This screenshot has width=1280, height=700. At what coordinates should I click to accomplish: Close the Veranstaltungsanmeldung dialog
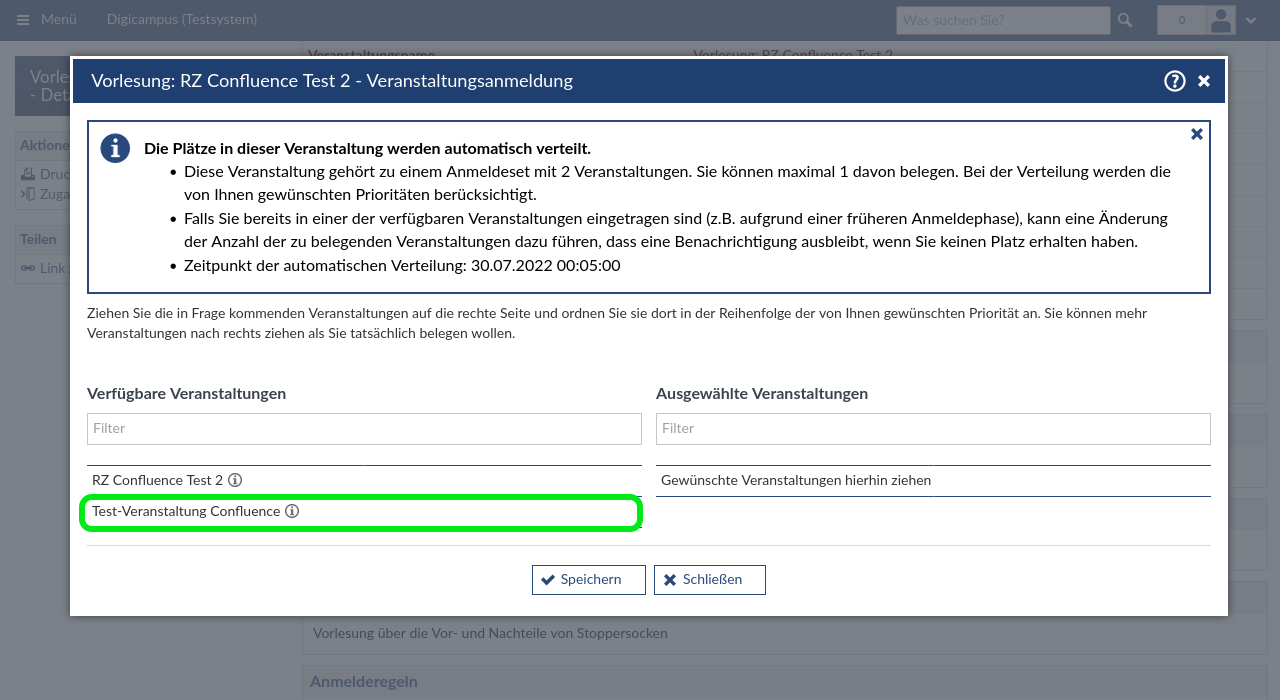tap(1204, 81)
